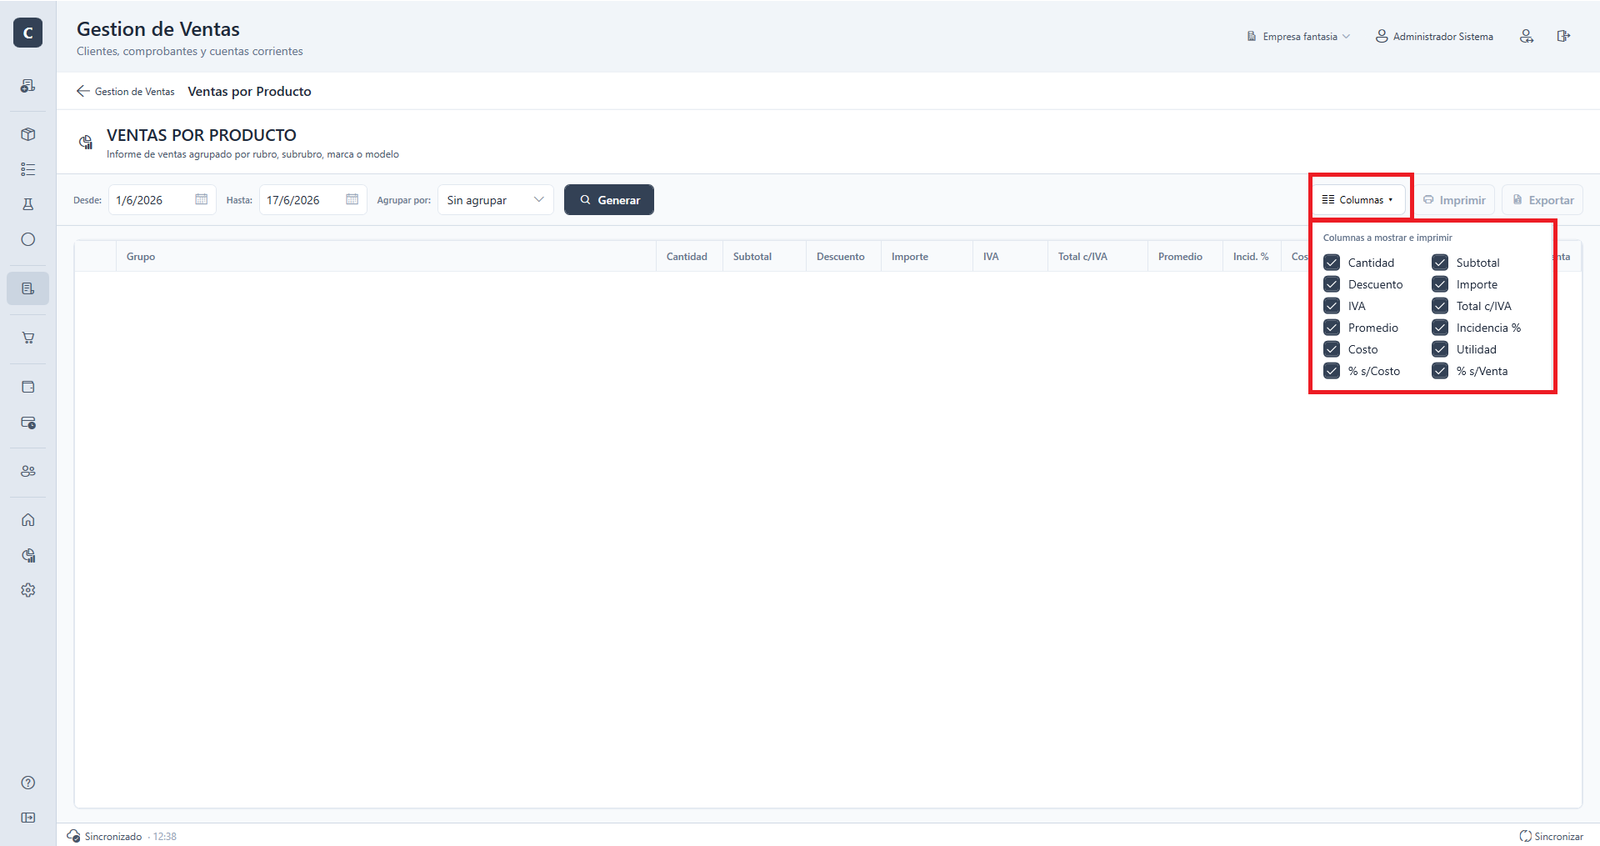This screenshot has height=846, width=1600.
Task: Click the 3D box products sidebar icon
Action: (x=28, y=134)
